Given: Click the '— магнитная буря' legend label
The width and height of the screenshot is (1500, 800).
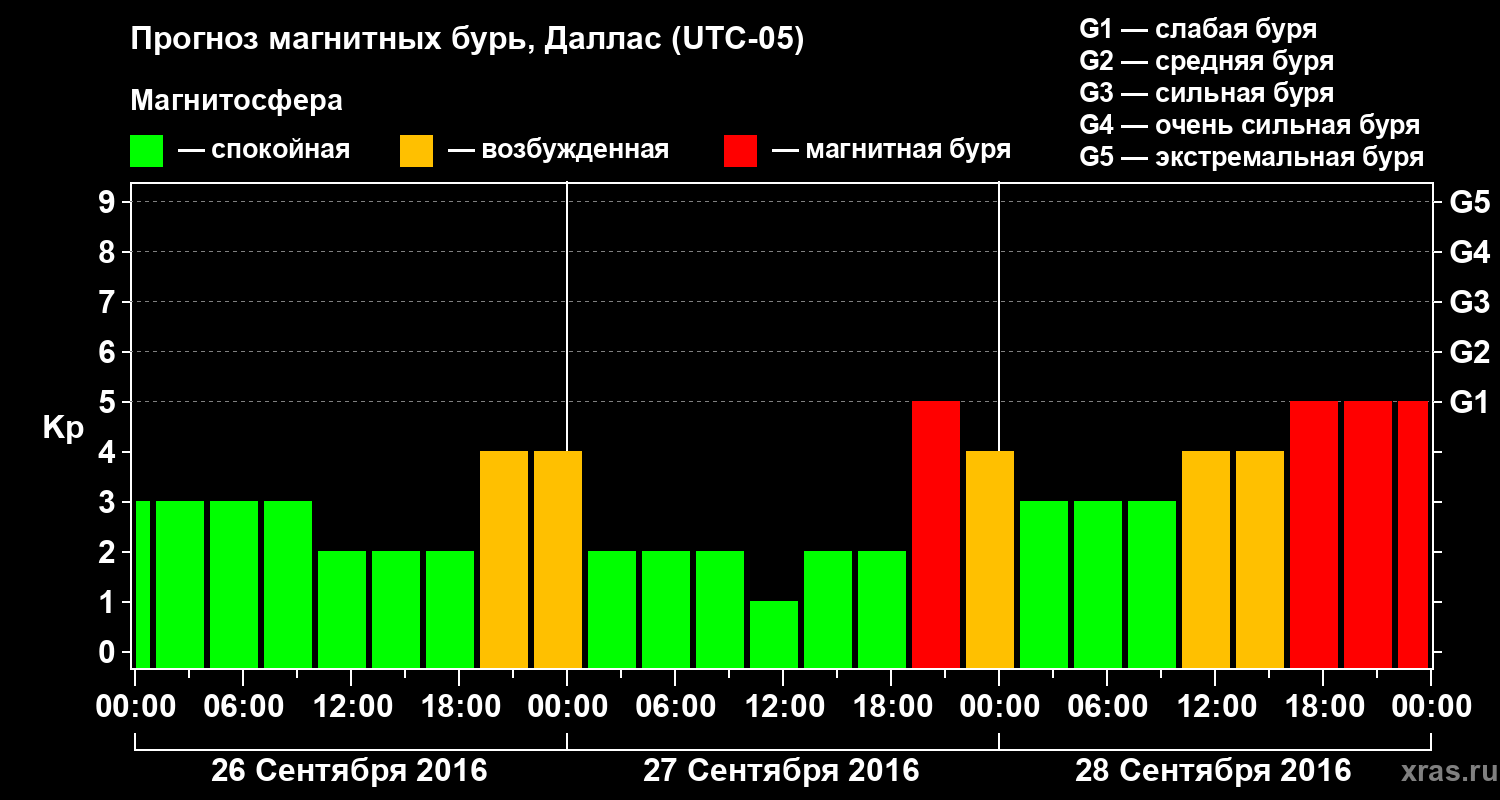Looking at the screenshot, I should [x=891, y=150].
